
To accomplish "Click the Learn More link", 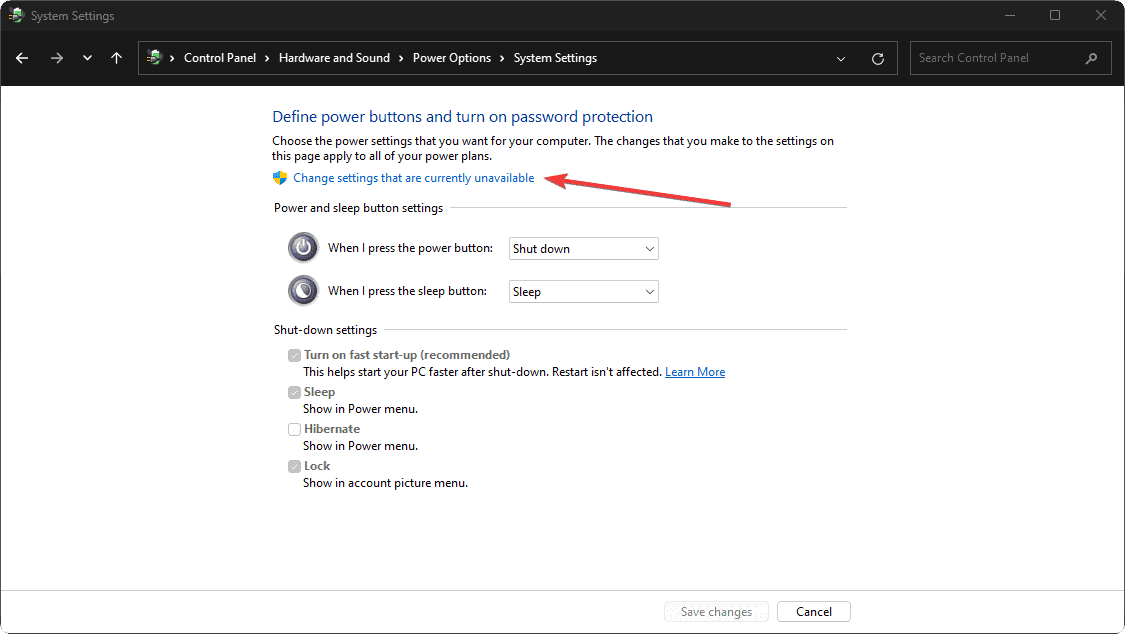I will 694,371.
